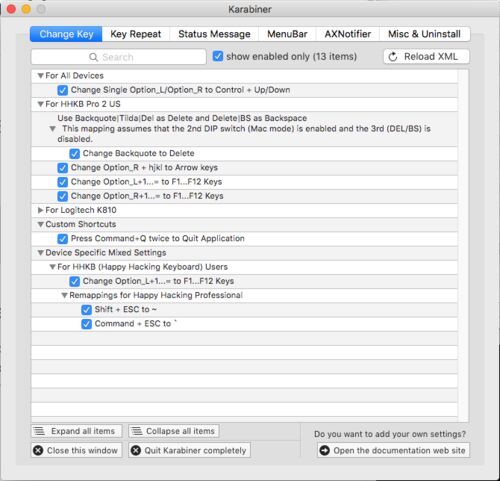Collapse the For All Devices group
500x481 pixels.
(40, 76)
